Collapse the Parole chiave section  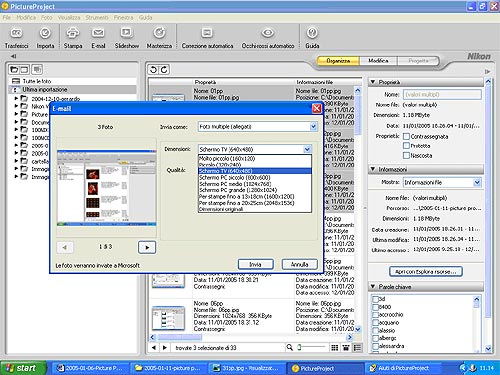[373, 286]
